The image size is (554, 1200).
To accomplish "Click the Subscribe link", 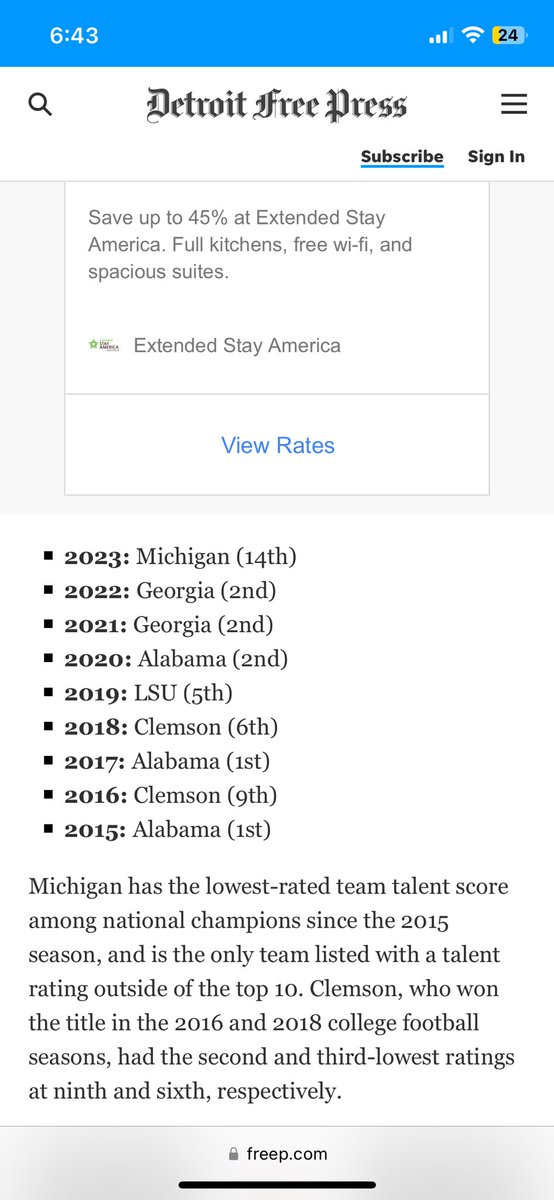I will coord(402,156).
